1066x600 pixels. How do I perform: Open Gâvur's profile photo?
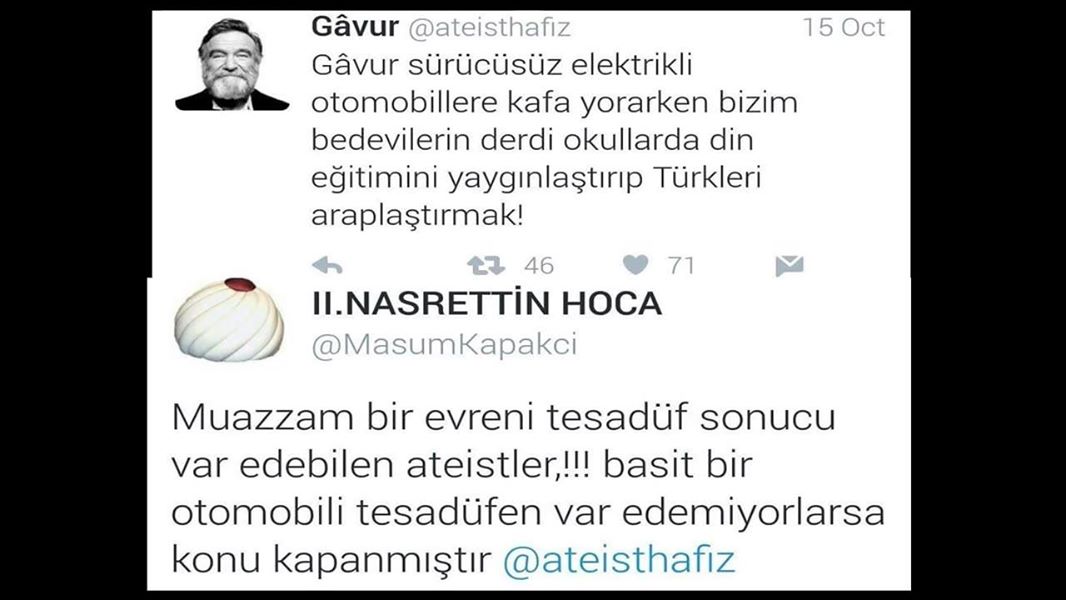(233, 65)
